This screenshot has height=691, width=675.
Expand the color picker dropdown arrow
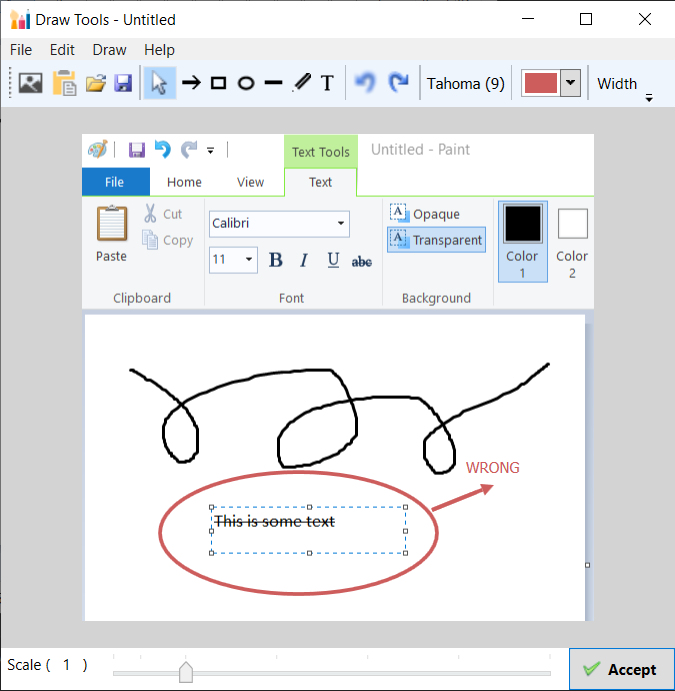[x=570, y=84]
